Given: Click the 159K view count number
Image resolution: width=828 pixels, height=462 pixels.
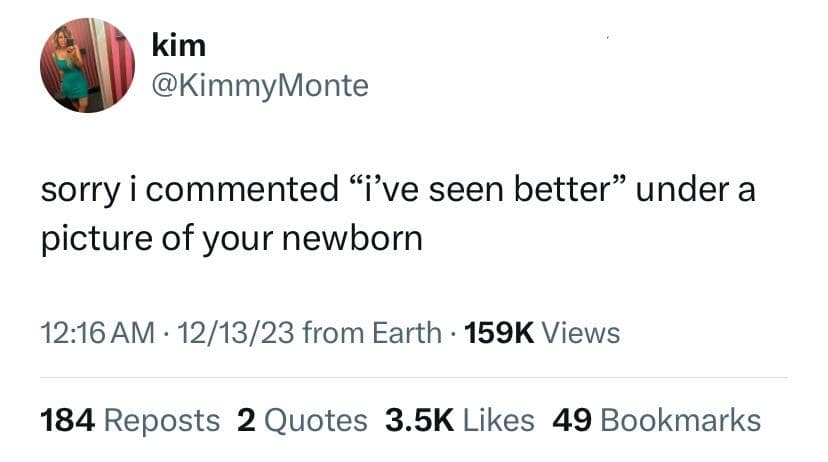Looking at the screenshot, I should coord(499,332).
